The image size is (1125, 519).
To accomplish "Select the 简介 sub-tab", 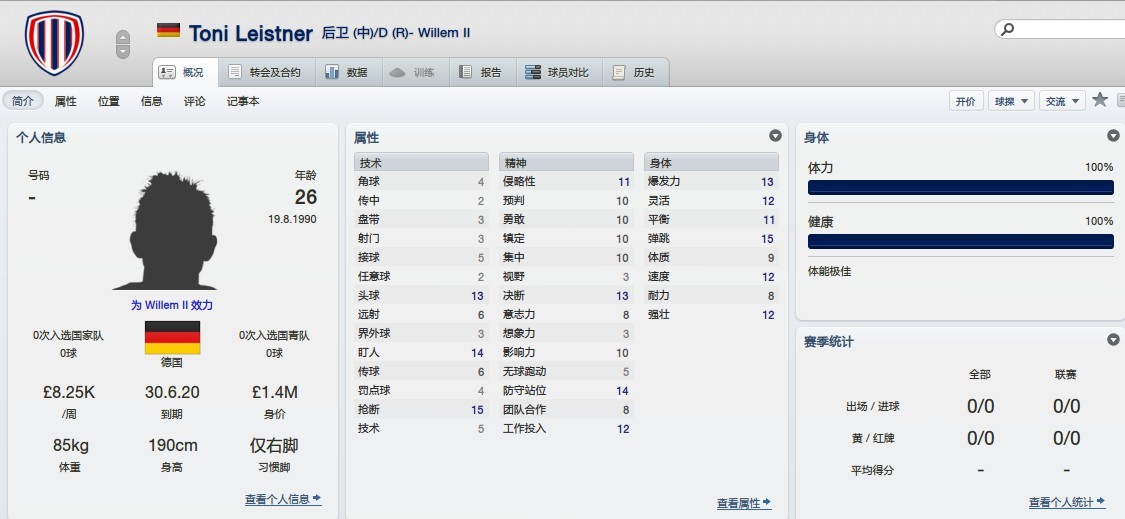I will (x=23, y=101).
